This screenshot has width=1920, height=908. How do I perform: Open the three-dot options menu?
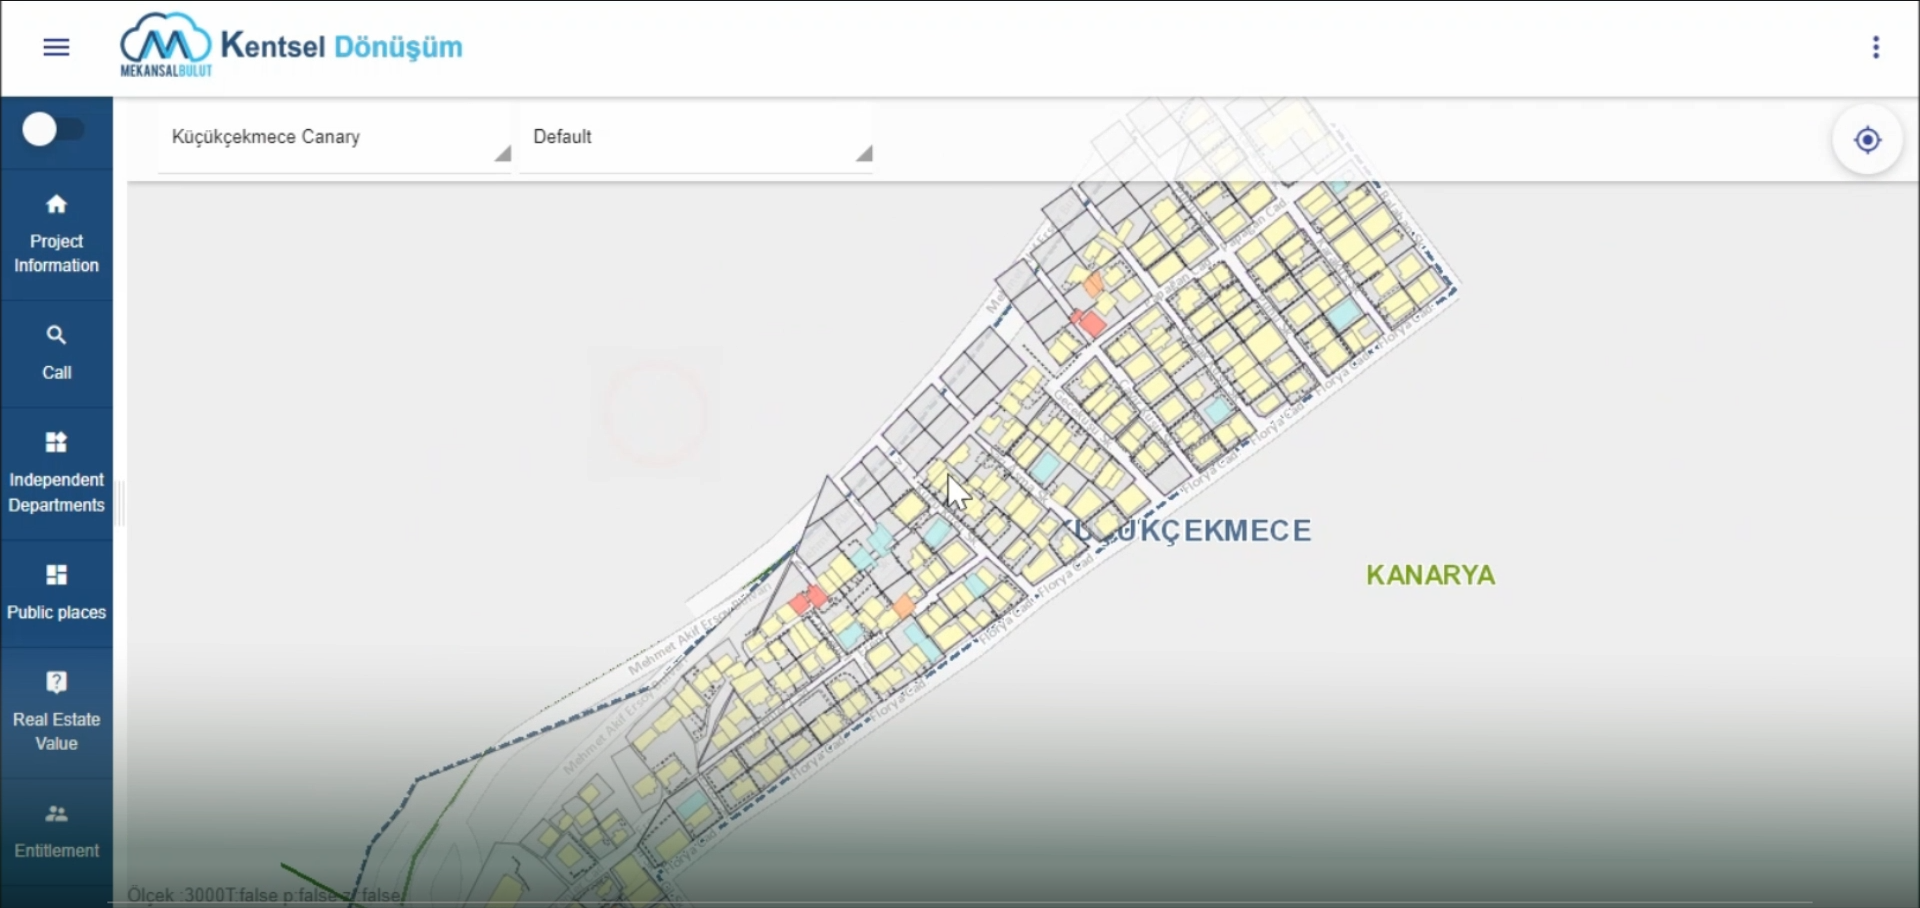(1875, 47)
